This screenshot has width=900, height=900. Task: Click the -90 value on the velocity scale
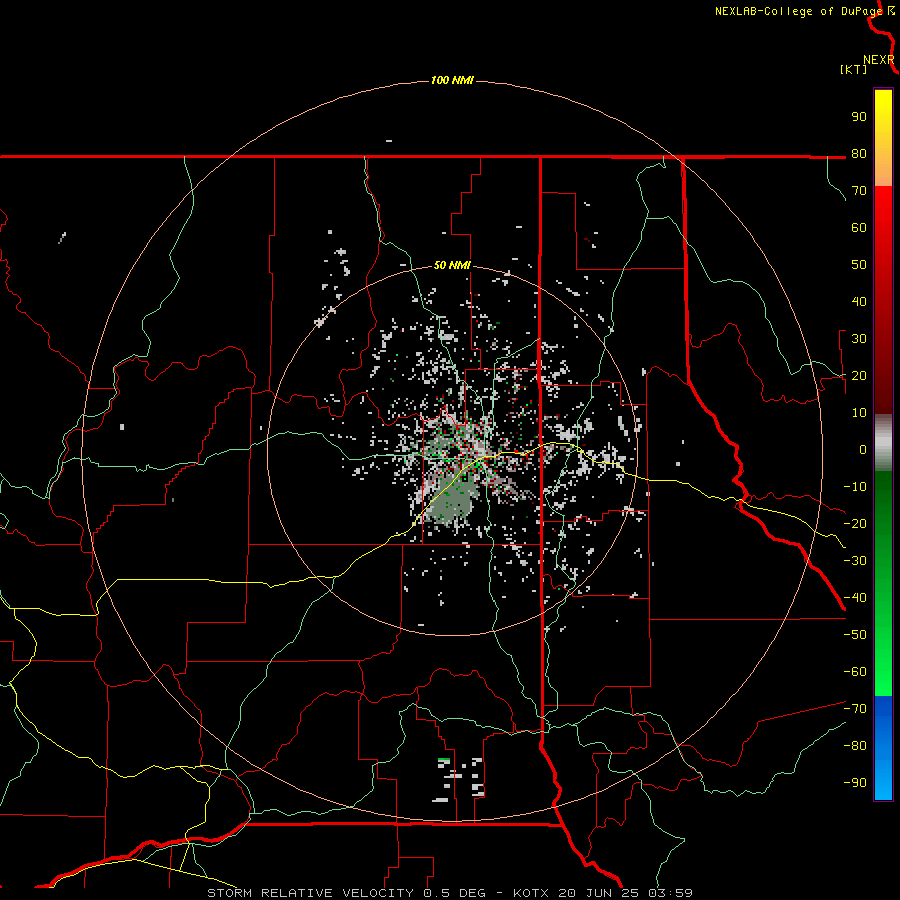pos(855,783)
